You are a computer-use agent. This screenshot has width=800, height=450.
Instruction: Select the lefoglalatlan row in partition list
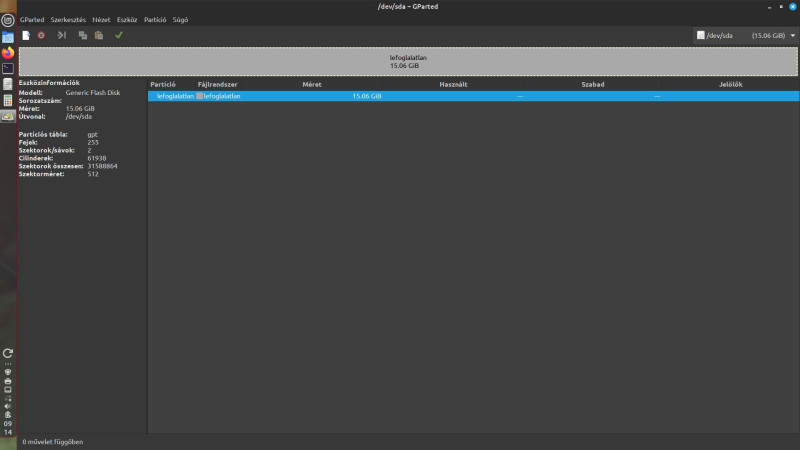tap(473, 96)
